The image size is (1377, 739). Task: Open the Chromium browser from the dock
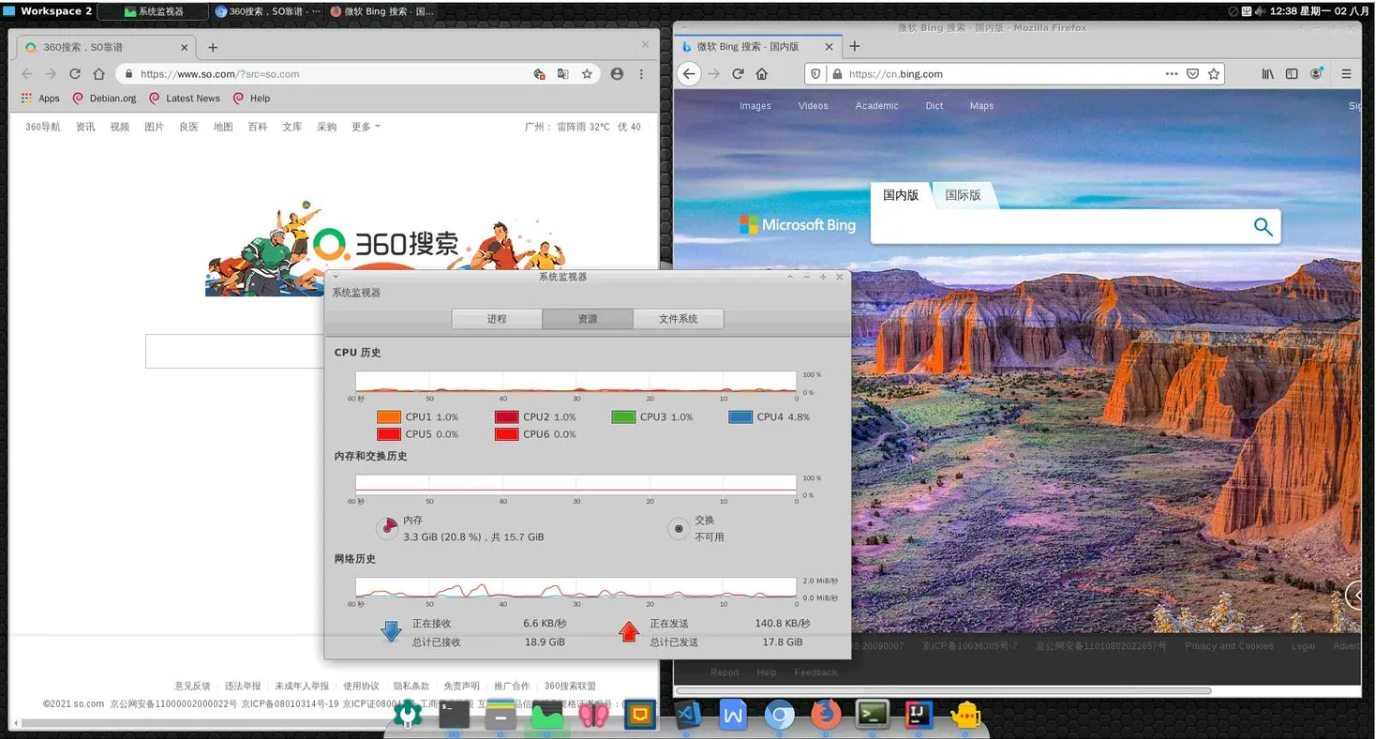(x=779, y=714)
